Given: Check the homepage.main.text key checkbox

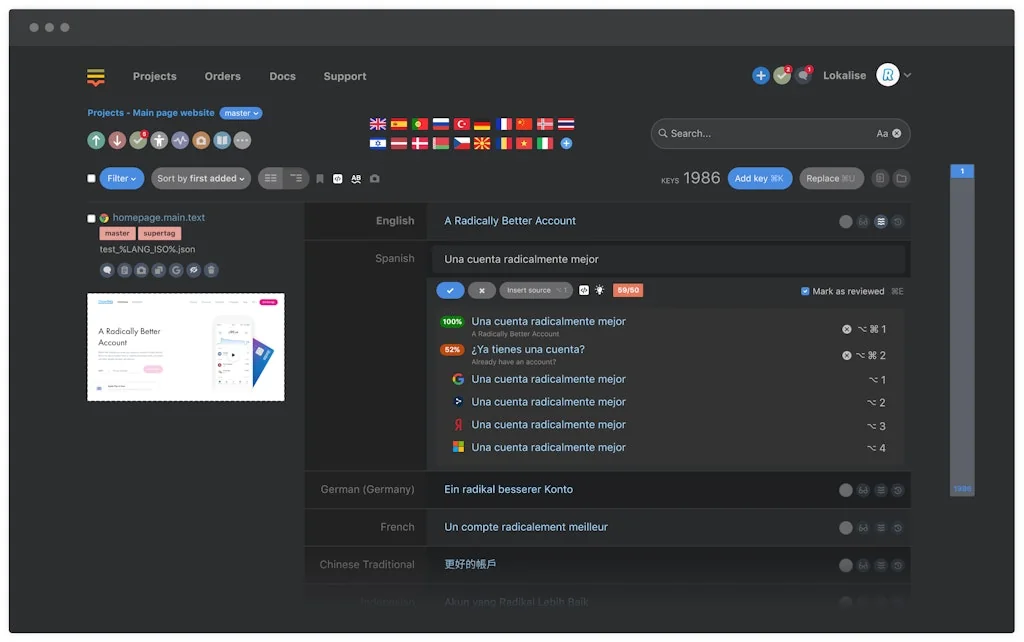Looking at the screenshot, I should (92, 218).
